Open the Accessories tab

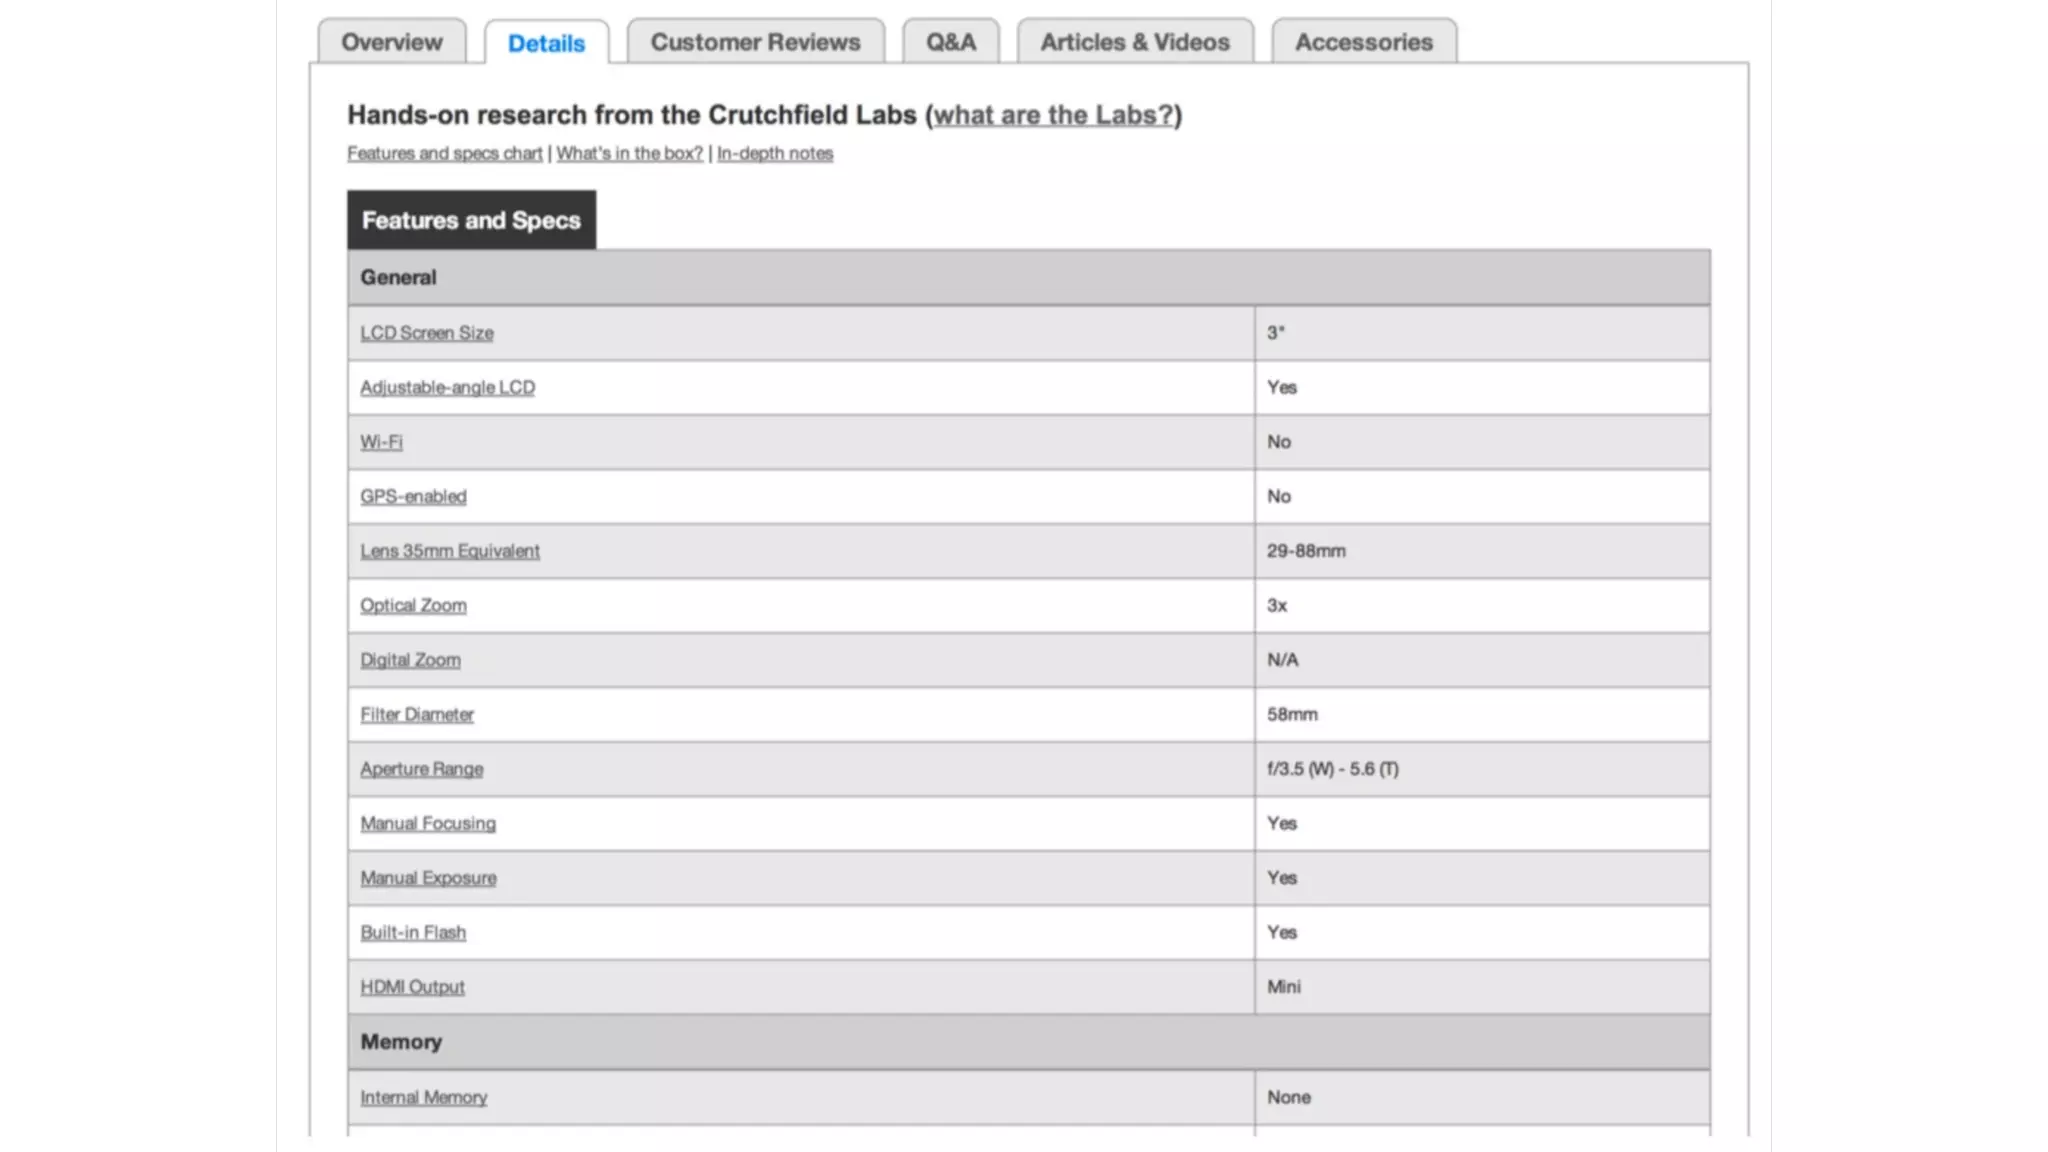pos(1363,42)
